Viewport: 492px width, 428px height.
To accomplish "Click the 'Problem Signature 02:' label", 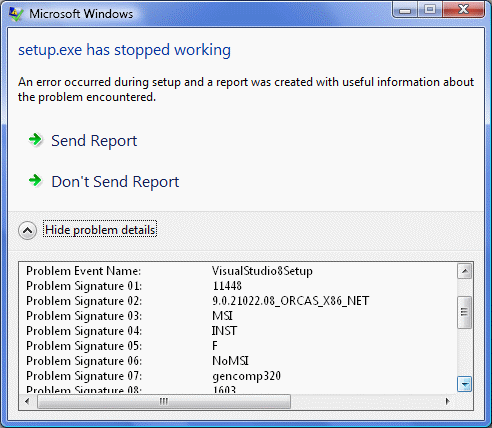I will pyautogui.click(x=84, y=301).
